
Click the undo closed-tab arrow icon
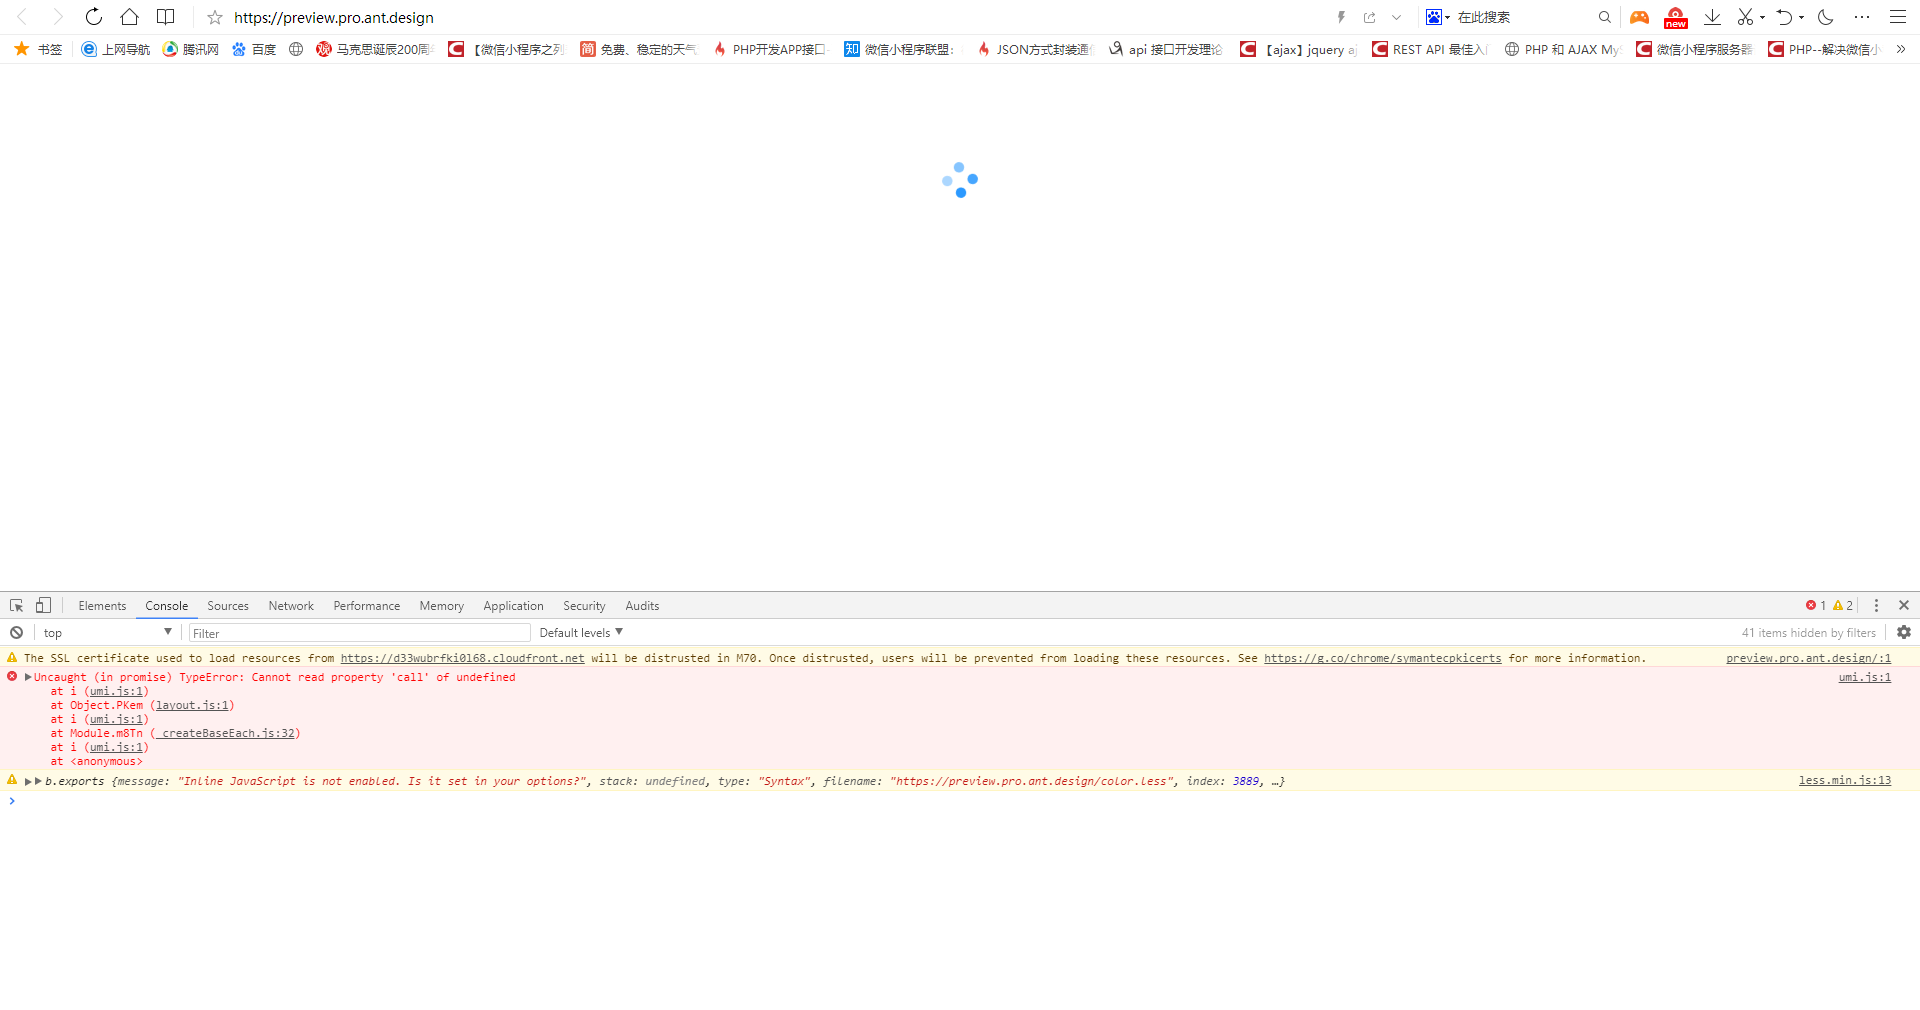tap(1784, 17)
